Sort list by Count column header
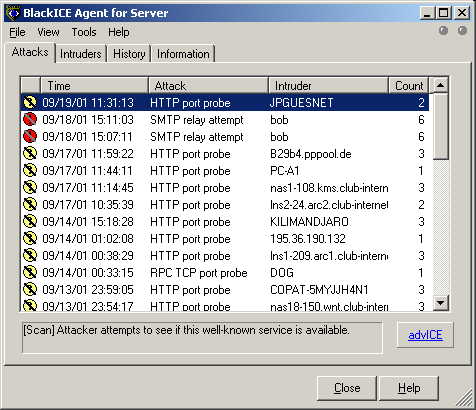Viewport: 476px width, 410px height. point(409,86)
